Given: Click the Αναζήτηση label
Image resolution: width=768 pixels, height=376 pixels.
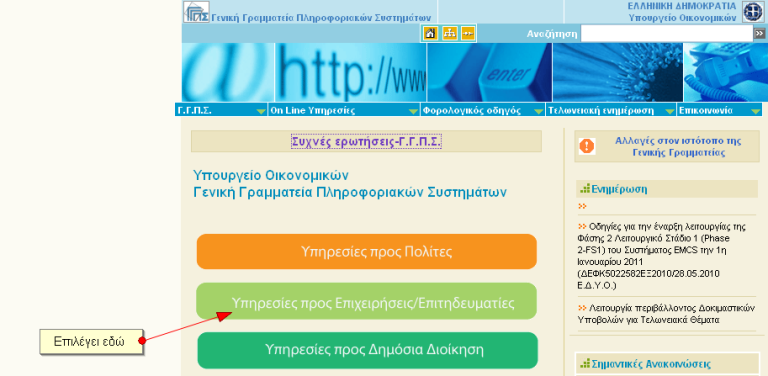Looking at the screenshot, I should tap(552, 34).
